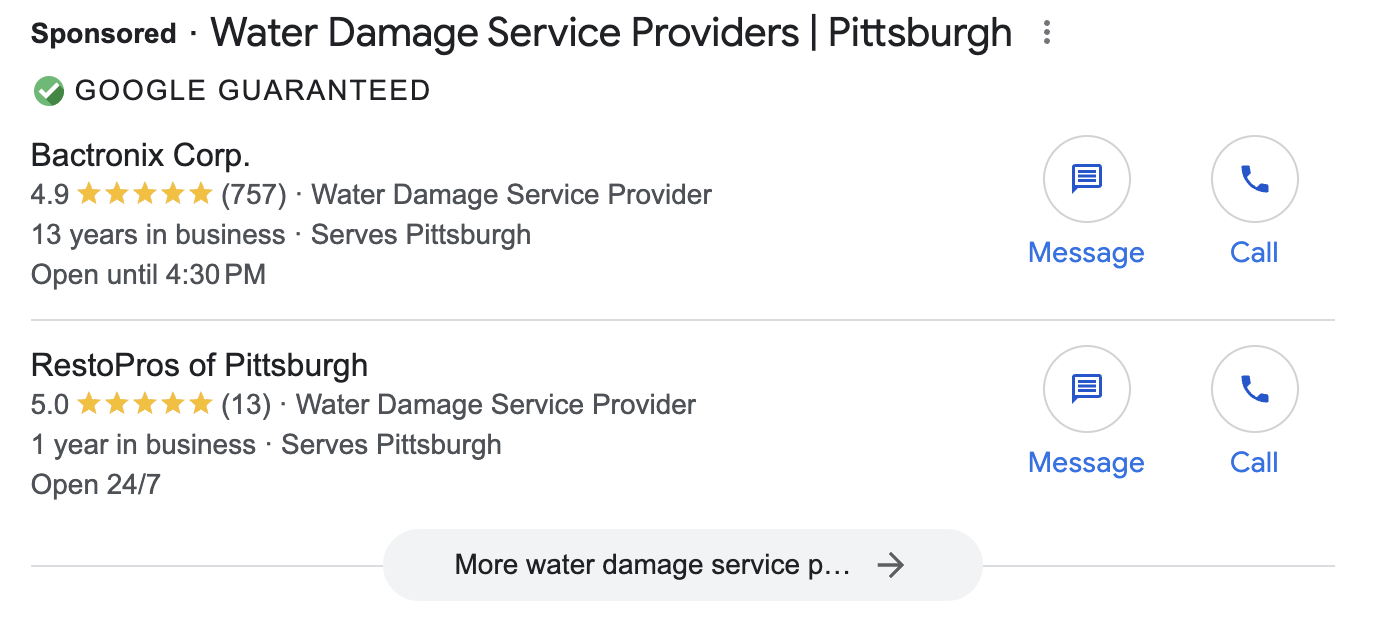Click the star rating for RestoPros of Pittsburgh

click(145, 404)
